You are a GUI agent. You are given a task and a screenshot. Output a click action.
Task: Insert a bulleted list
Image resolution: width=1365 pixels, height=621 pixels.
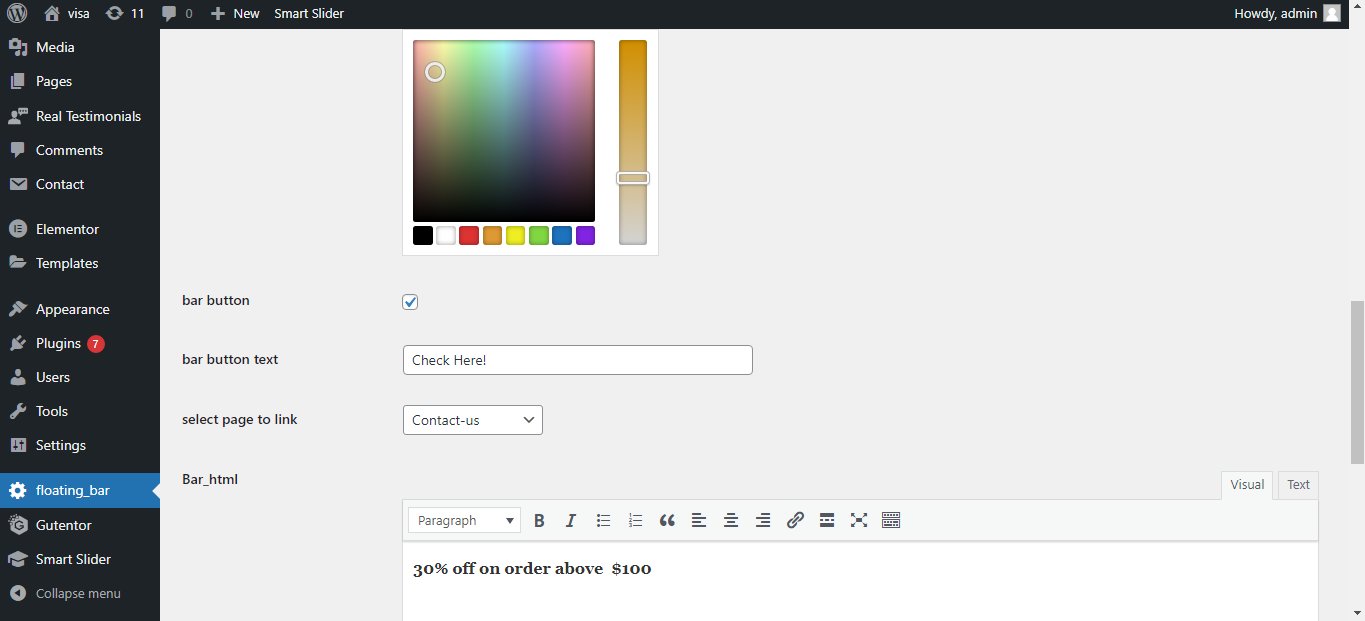(x=603, y=520)
